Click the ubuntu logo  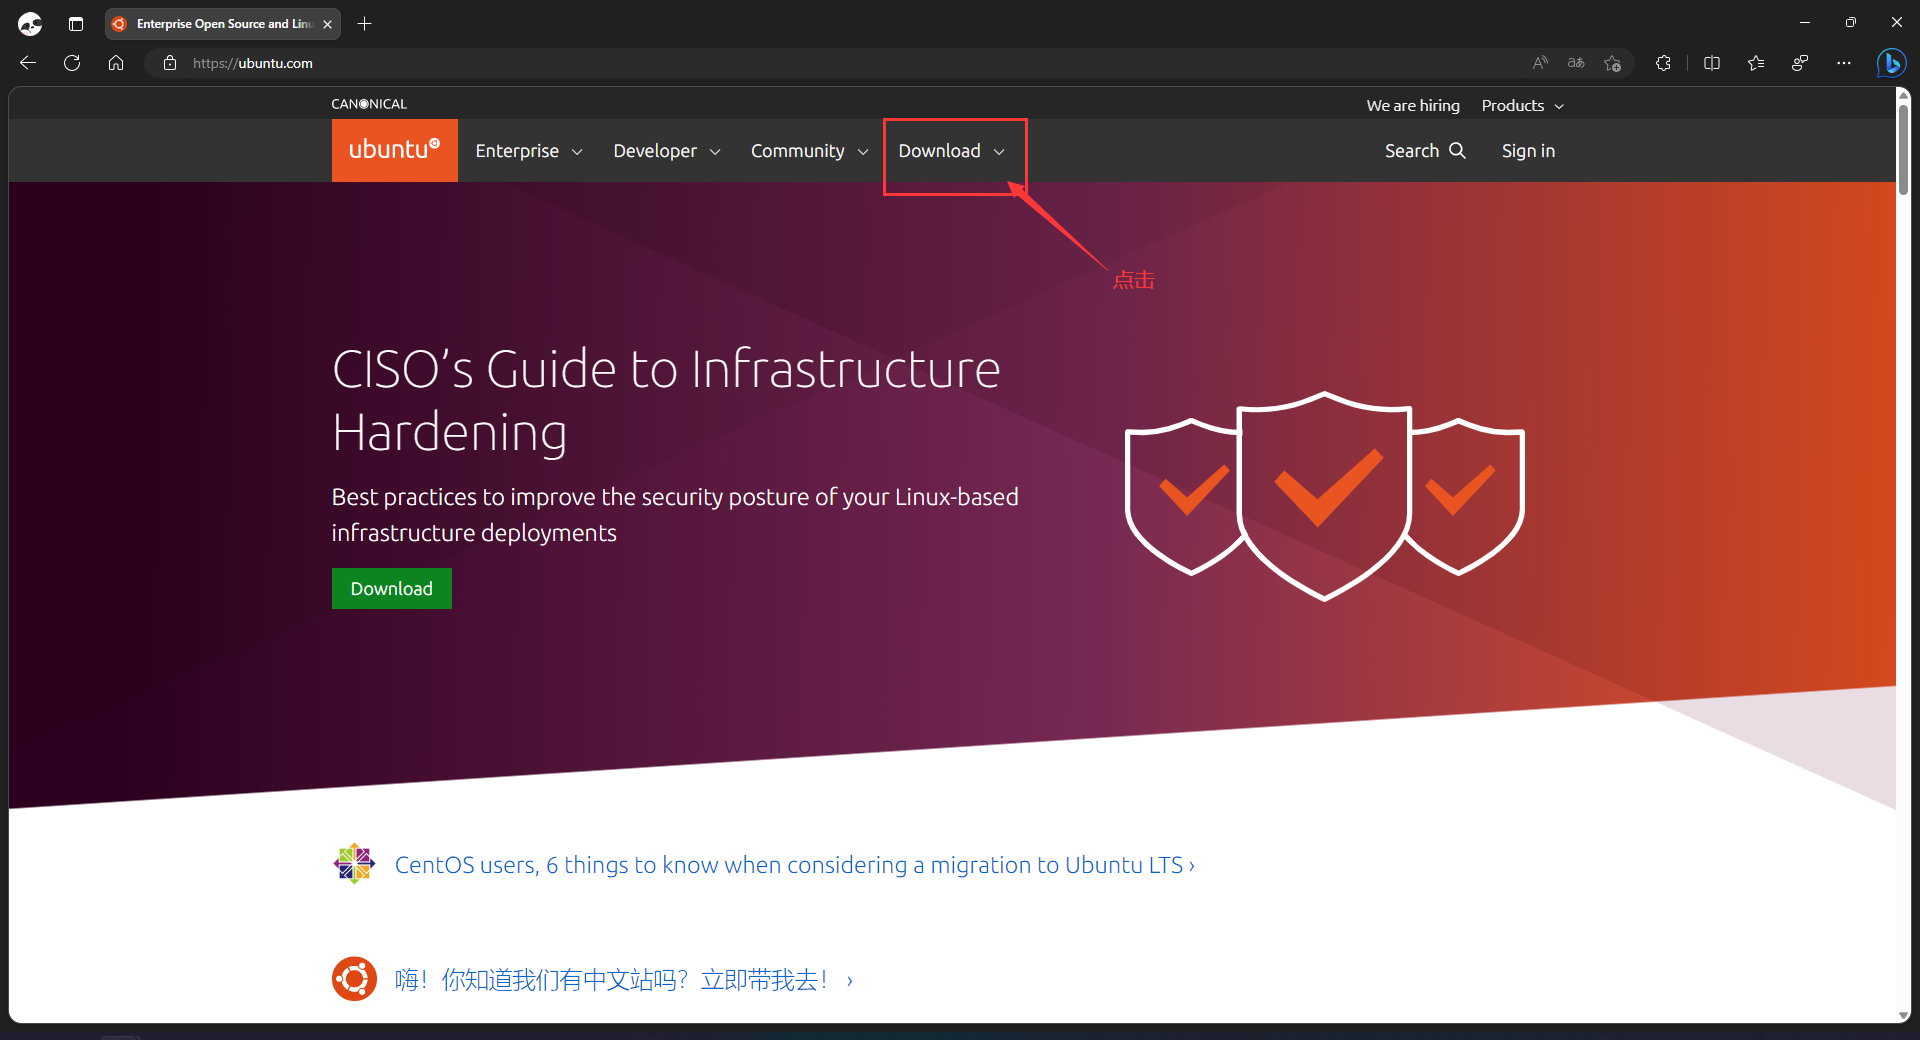point(395,150)
